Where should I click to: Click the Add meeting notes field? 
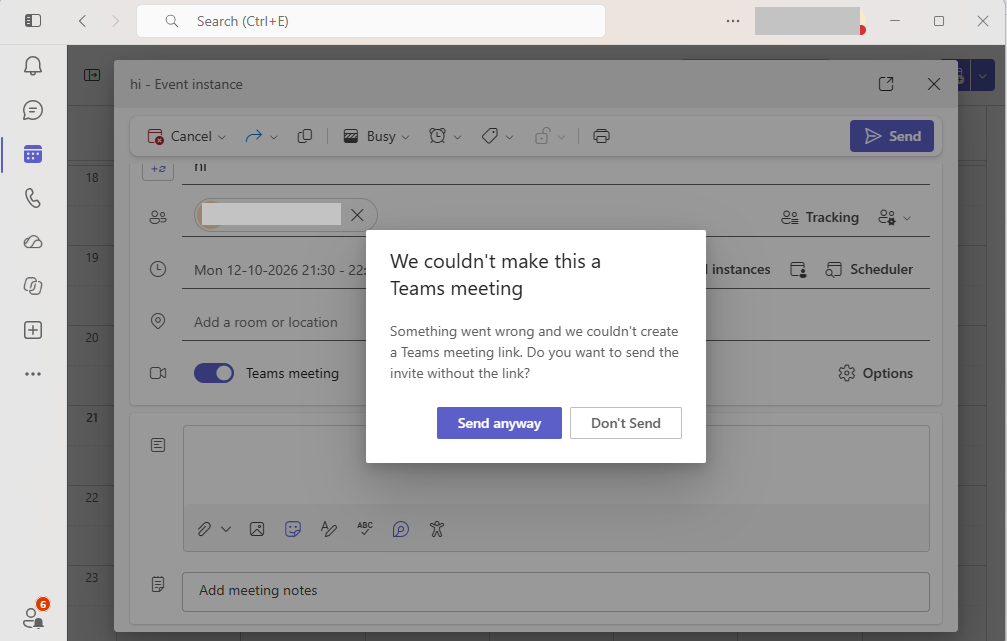pyautogui.click(x=556, y=592)
